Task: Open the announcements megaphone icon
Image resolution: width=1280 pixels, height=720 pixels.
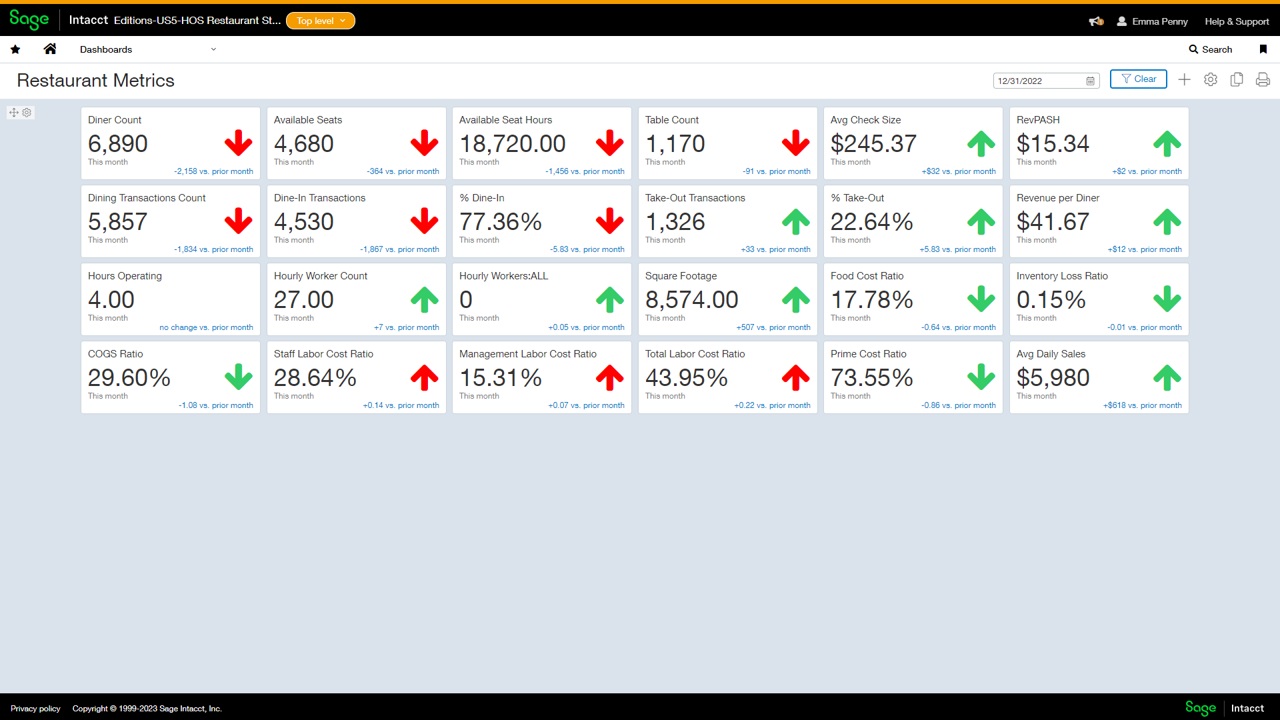Action: [x=1096, y=21]
